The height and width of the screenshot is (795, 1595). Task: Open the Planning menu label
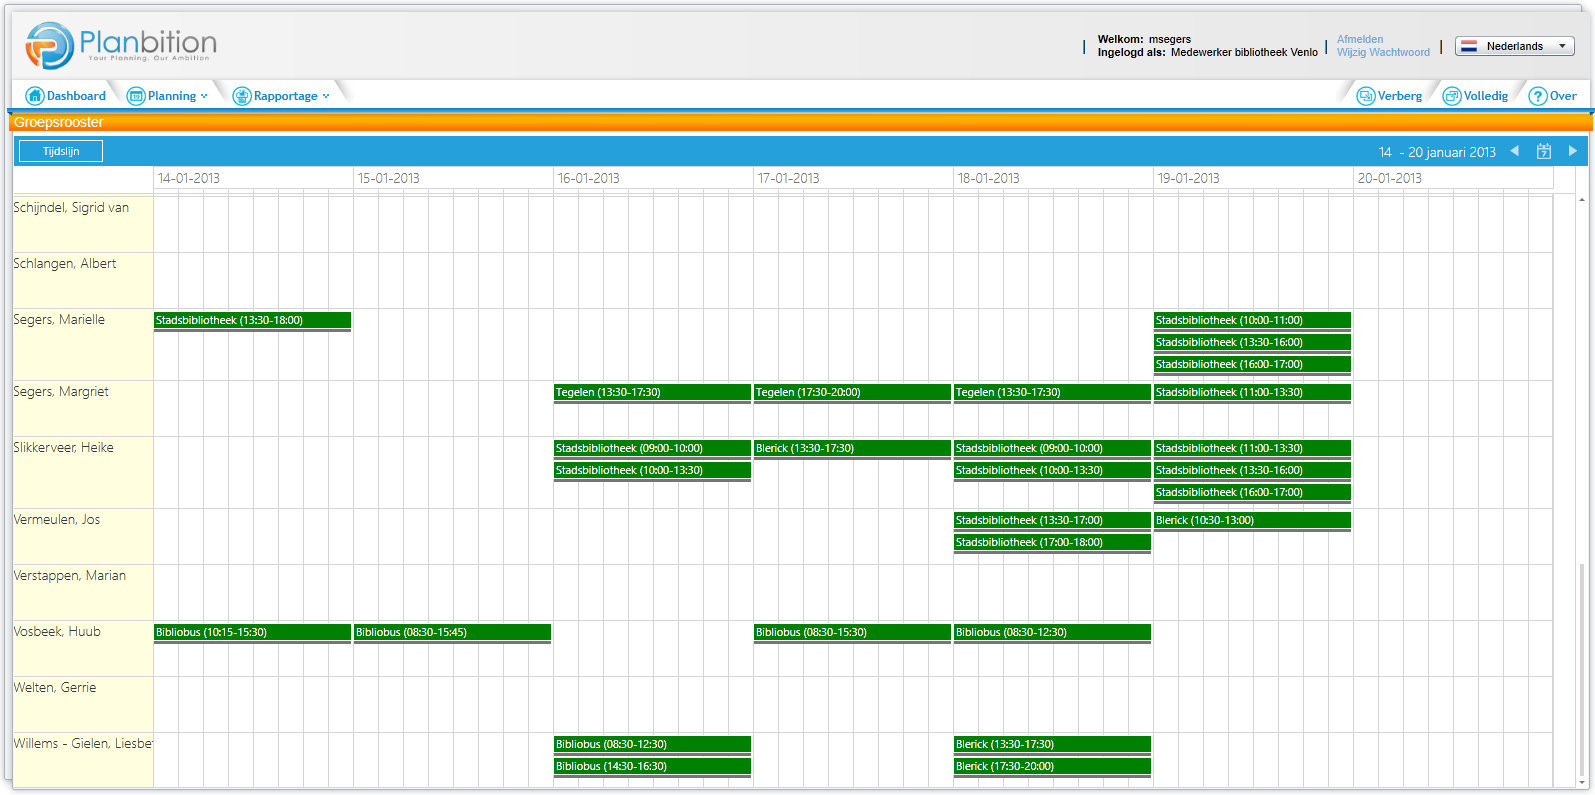coord(172,96)
